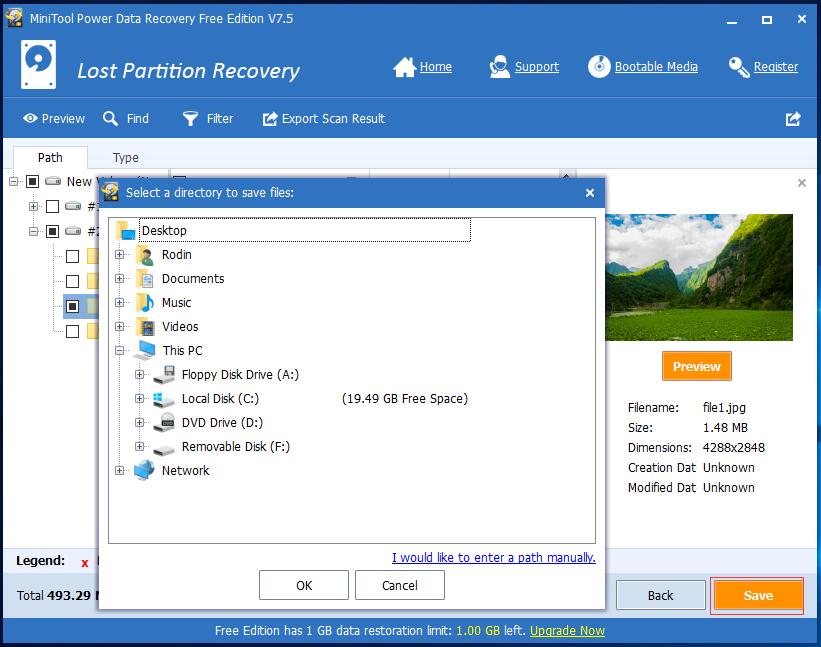This screenshot has height=647, width=821.
Task: Click 'I would like to enter a path manually' link
Action: click(x=493, y=558)
